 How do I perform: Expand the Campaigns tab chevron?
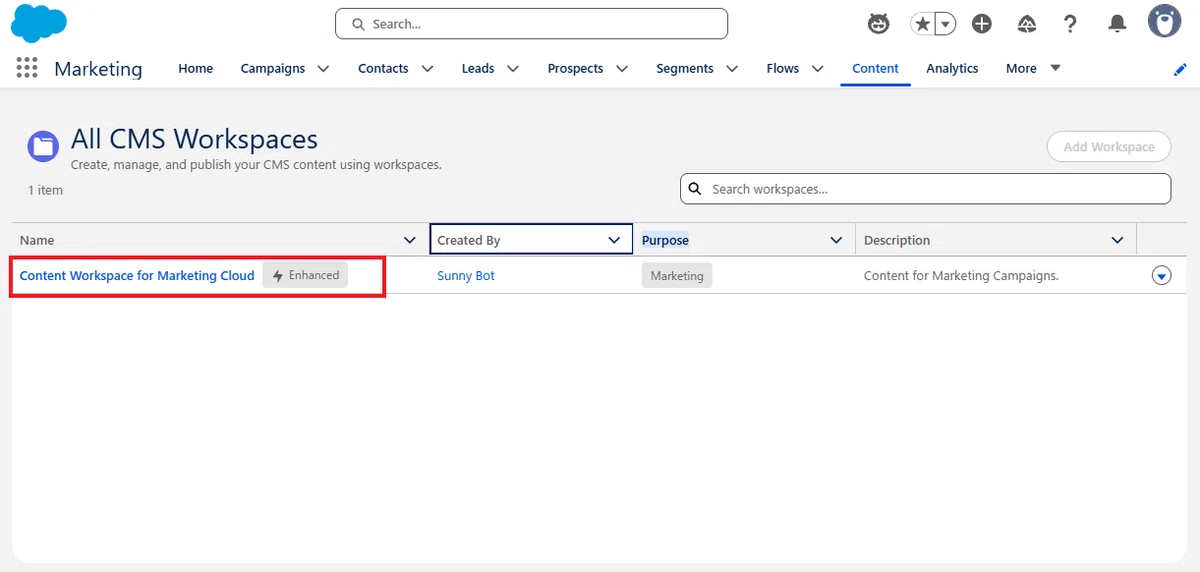[x=323, y=68]
